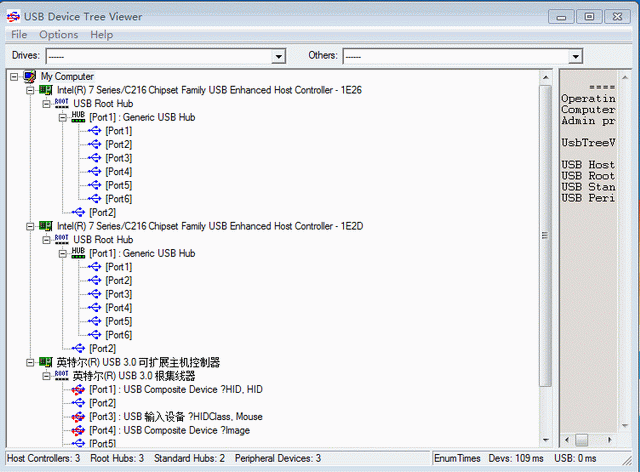640x472 pixels.
Task: Collapse USB Root Hub under 1E2D
Action: [46, 240]
